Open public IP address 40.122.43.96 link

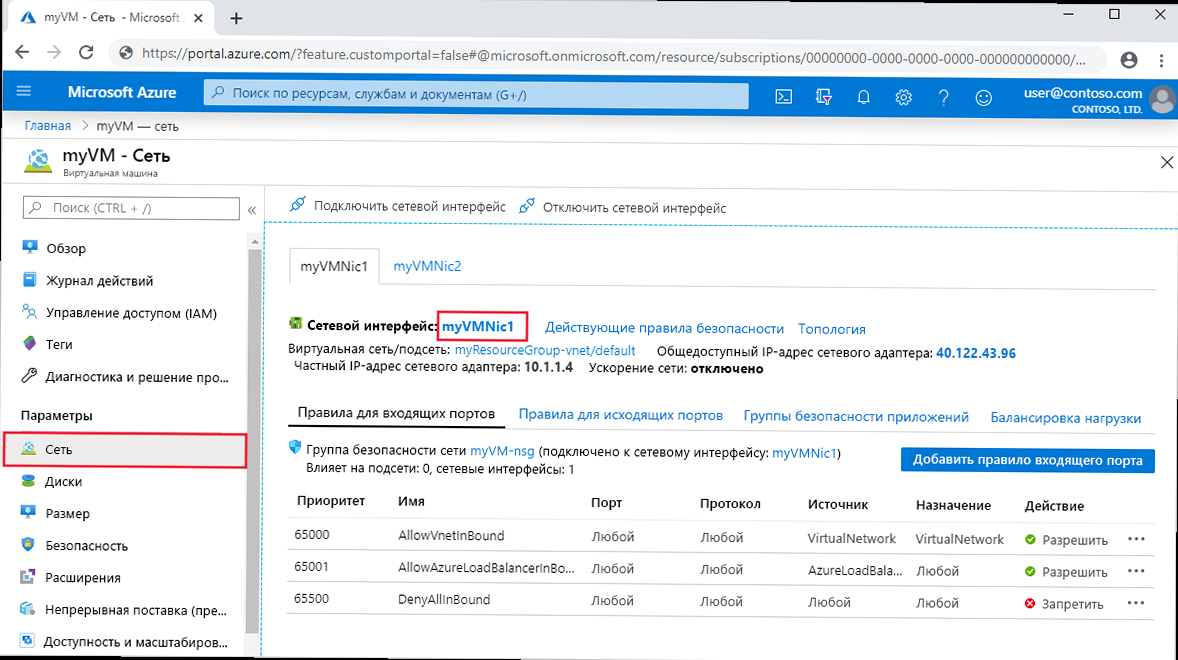pyautogui.click(x=975, y=352)
